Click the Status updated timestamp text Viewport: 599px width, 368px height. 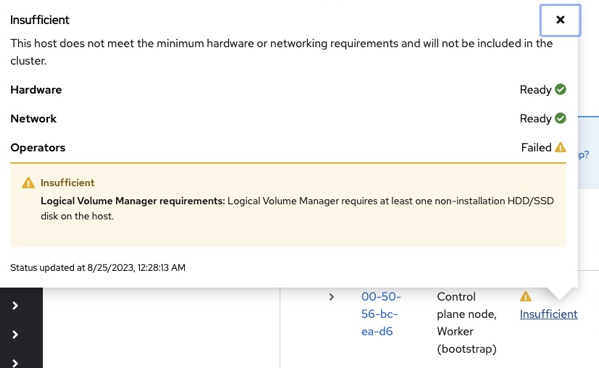point(98,267)
